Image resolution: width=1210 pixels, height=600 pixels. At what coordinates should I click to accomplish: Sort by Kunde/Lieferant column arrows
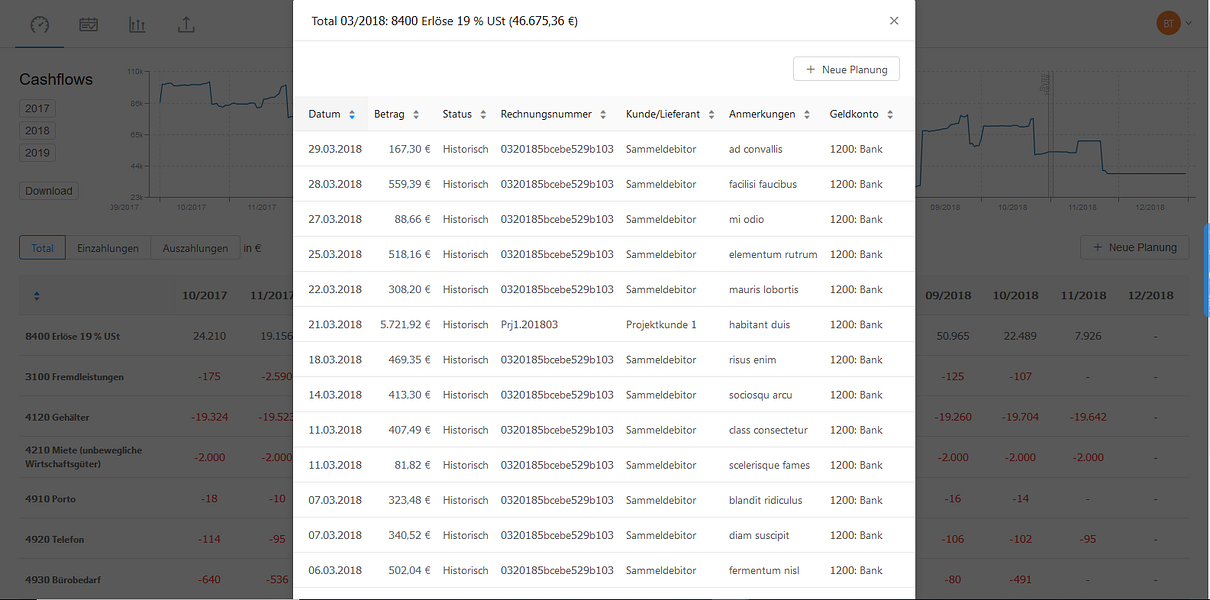click(711, 115)
